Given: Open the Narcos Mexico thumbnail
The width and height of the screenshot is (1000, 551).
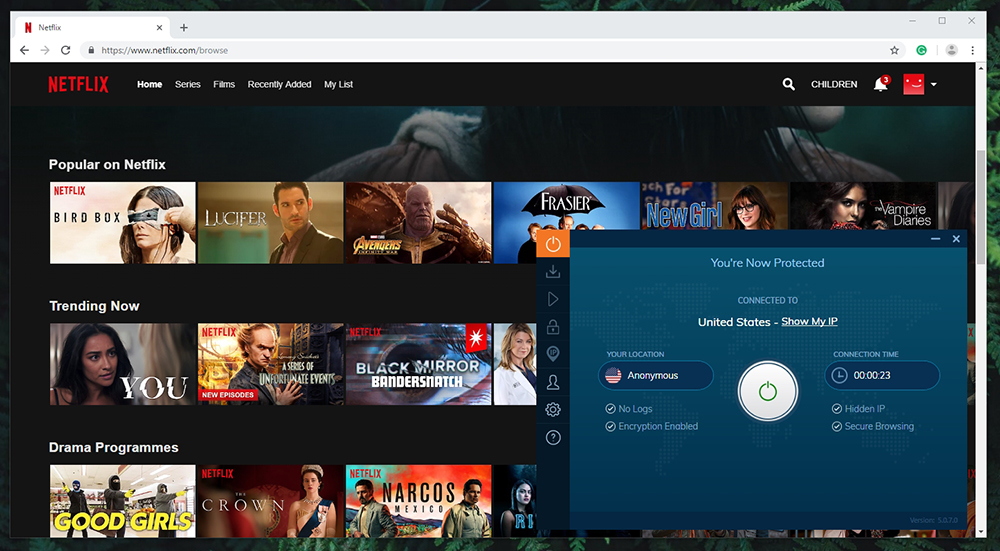Looking at the screenshot, I should tap(418, 501).
